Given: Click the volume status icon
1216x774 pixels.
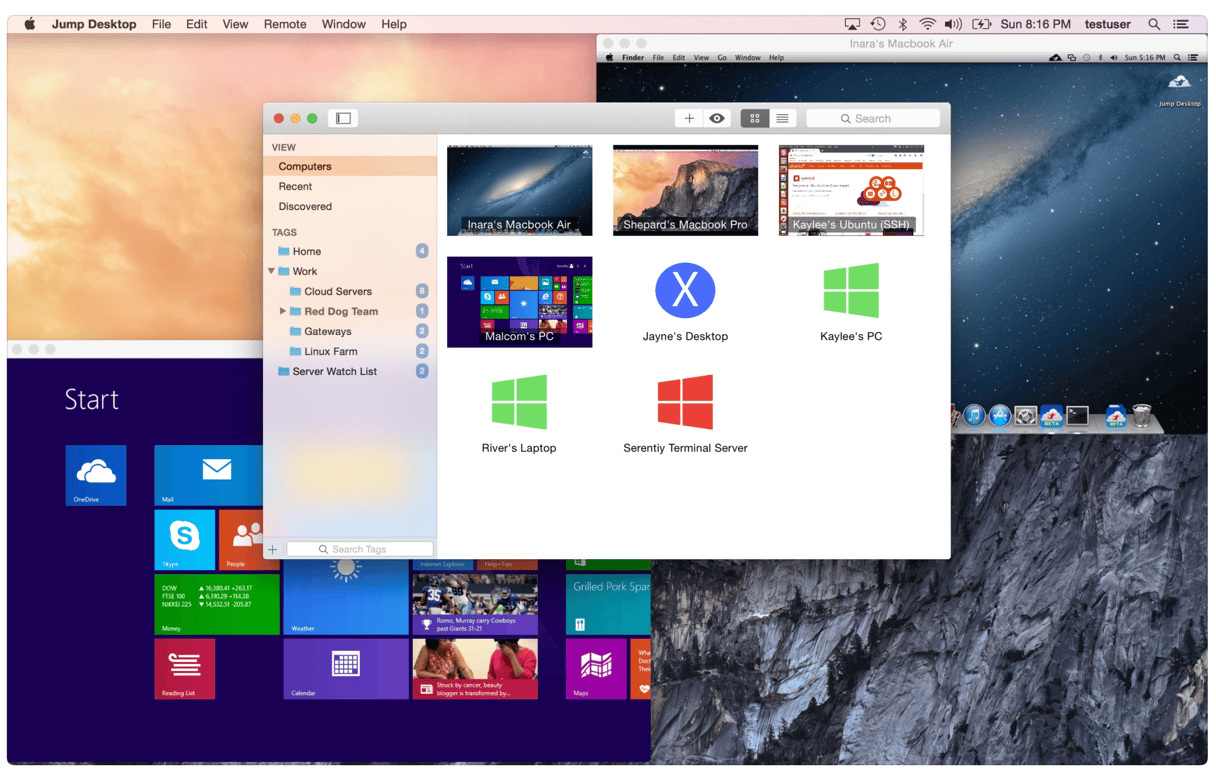Looking at the screenshot, I should coord(954,24).
